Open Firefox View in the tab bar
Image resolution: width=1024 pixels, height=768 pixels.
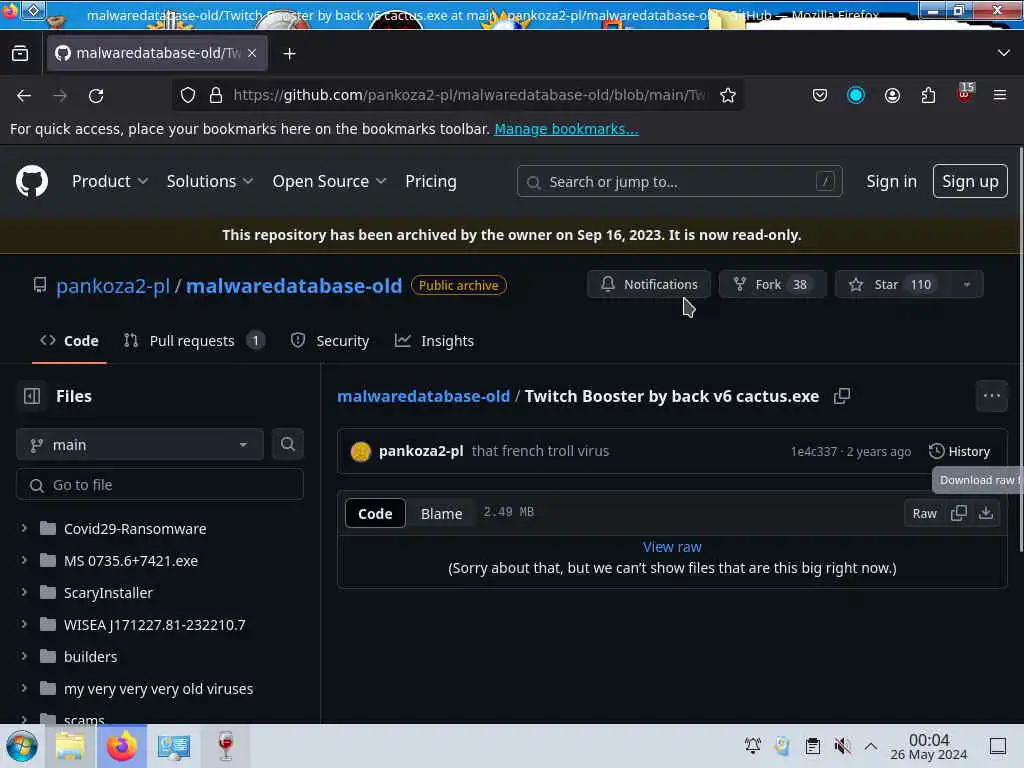(x=20, y=54)
